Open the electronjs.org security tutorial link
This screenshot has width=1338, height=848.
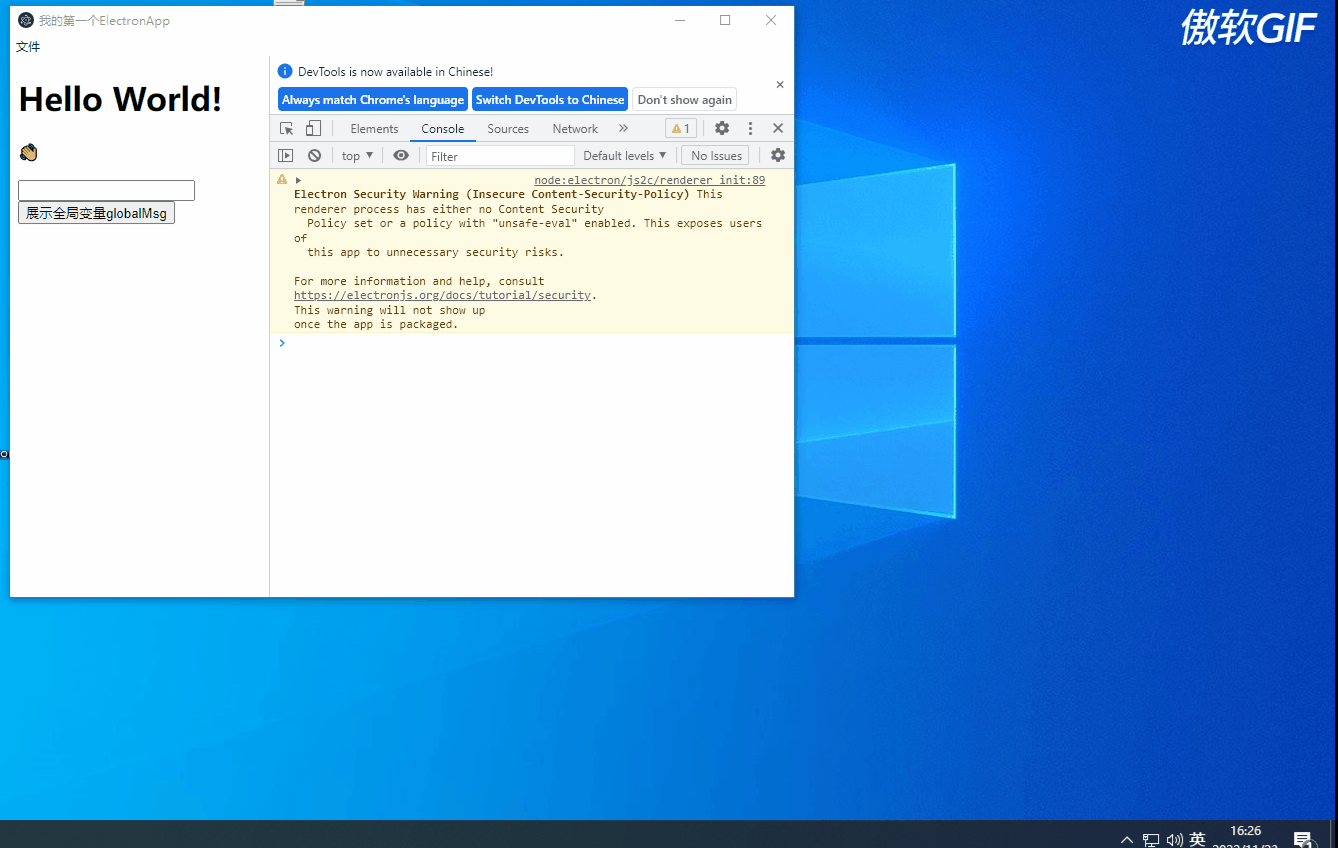click(442, 296)
